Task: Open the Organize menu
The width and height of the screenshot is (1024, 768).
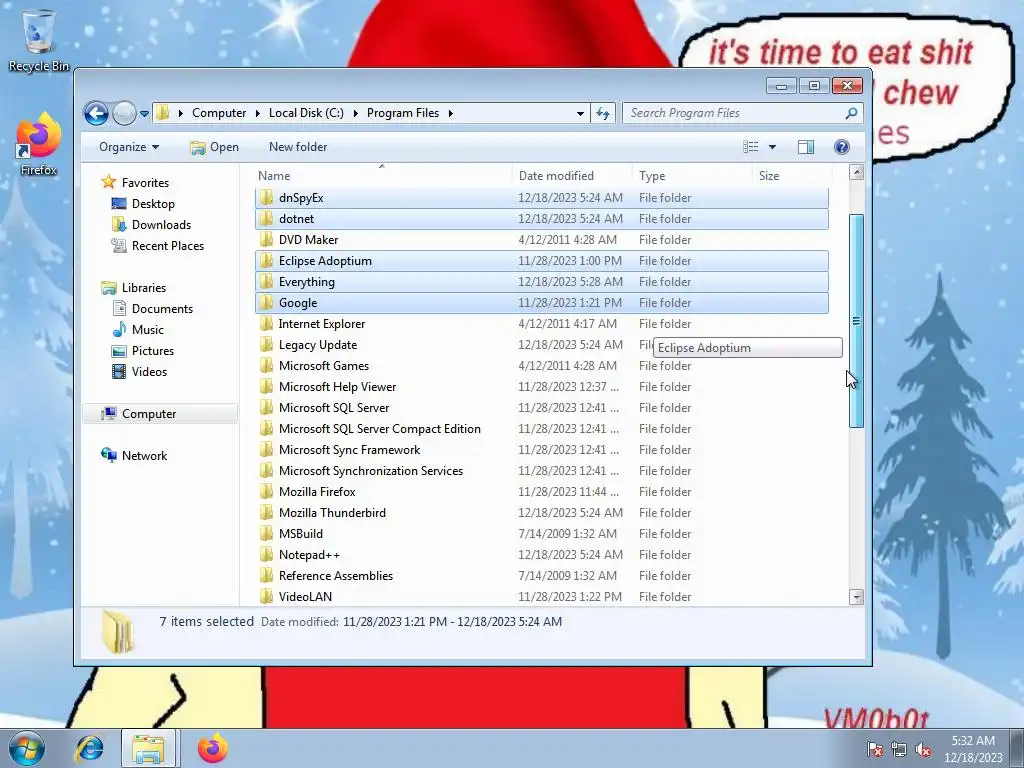Action: [x=129, y=147]
